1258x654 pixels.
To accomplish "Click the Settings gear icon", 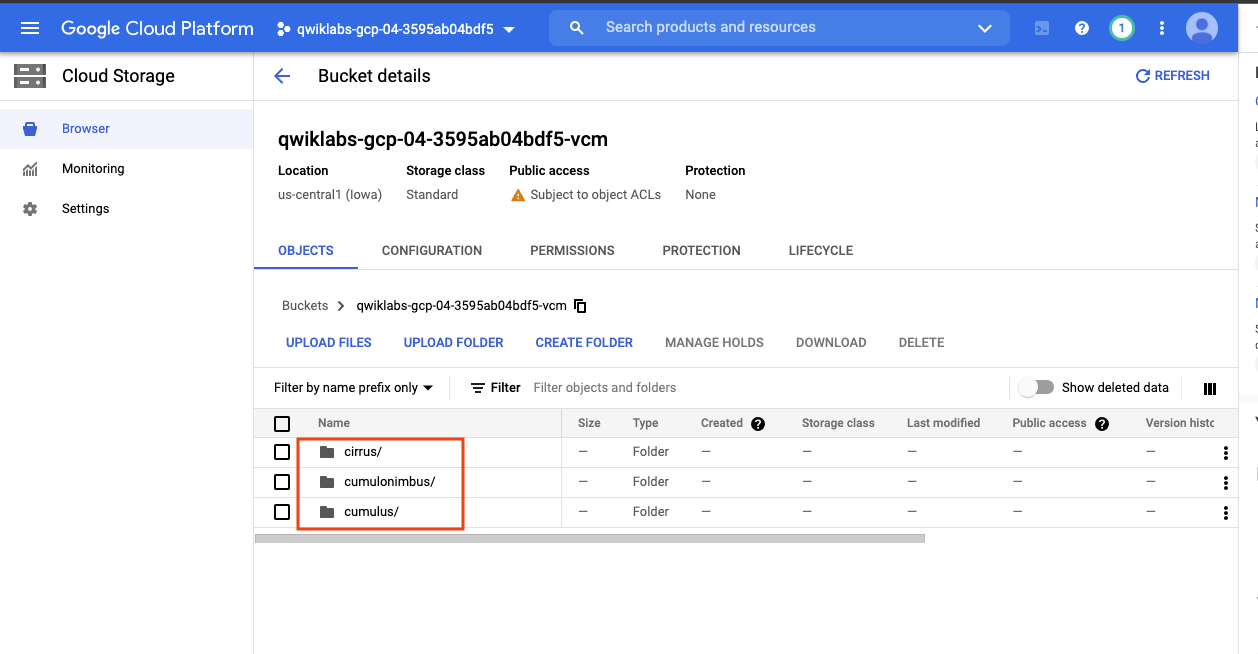I will [30, 209].
